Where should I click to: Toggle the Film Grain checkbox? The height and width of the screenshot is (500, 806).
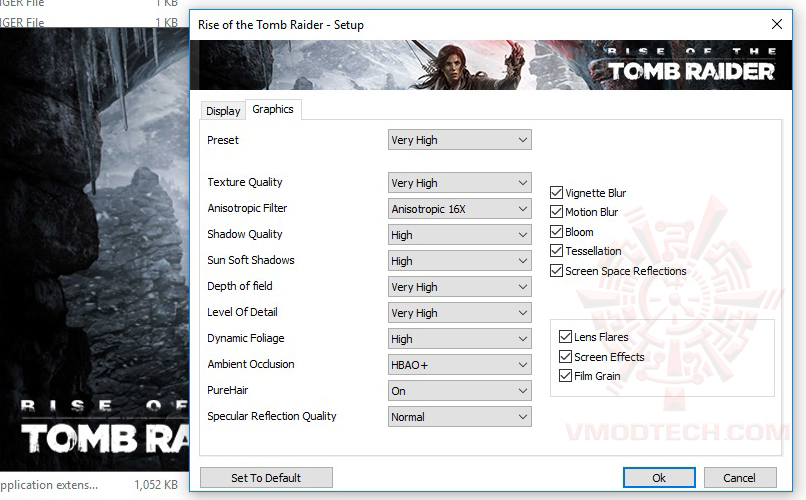coord(565,376)
